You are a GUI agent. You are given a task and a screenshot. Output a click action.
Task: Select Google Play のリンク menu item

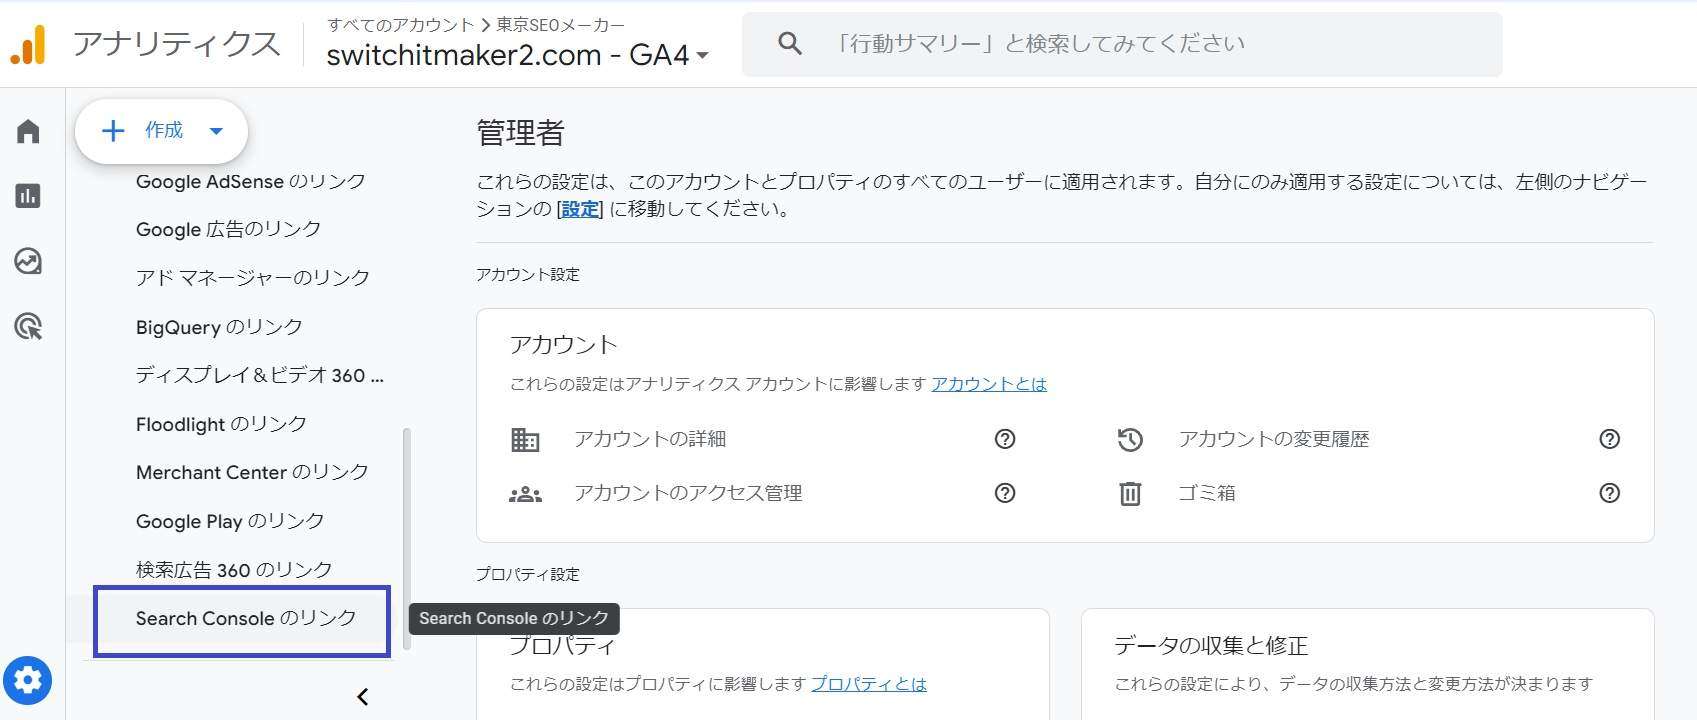230,521
